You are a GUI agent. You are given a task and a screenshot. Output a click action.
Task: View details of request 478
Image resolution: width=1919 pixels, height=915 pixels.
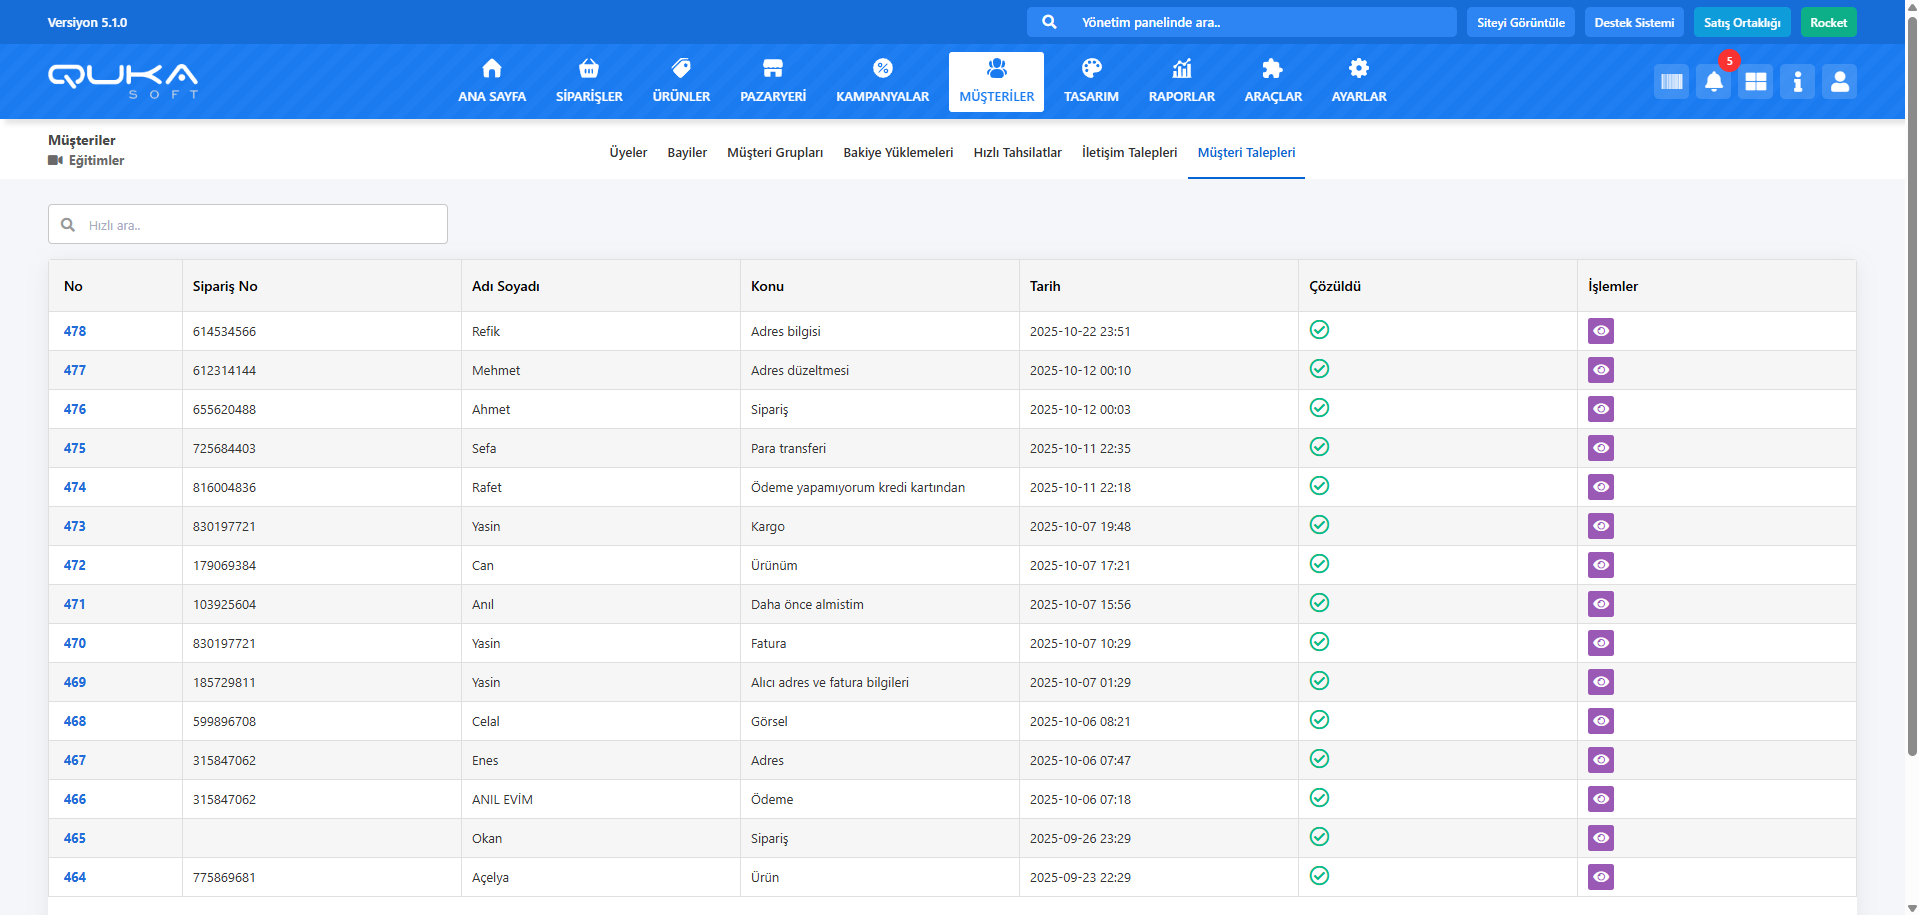(1600, 331)
